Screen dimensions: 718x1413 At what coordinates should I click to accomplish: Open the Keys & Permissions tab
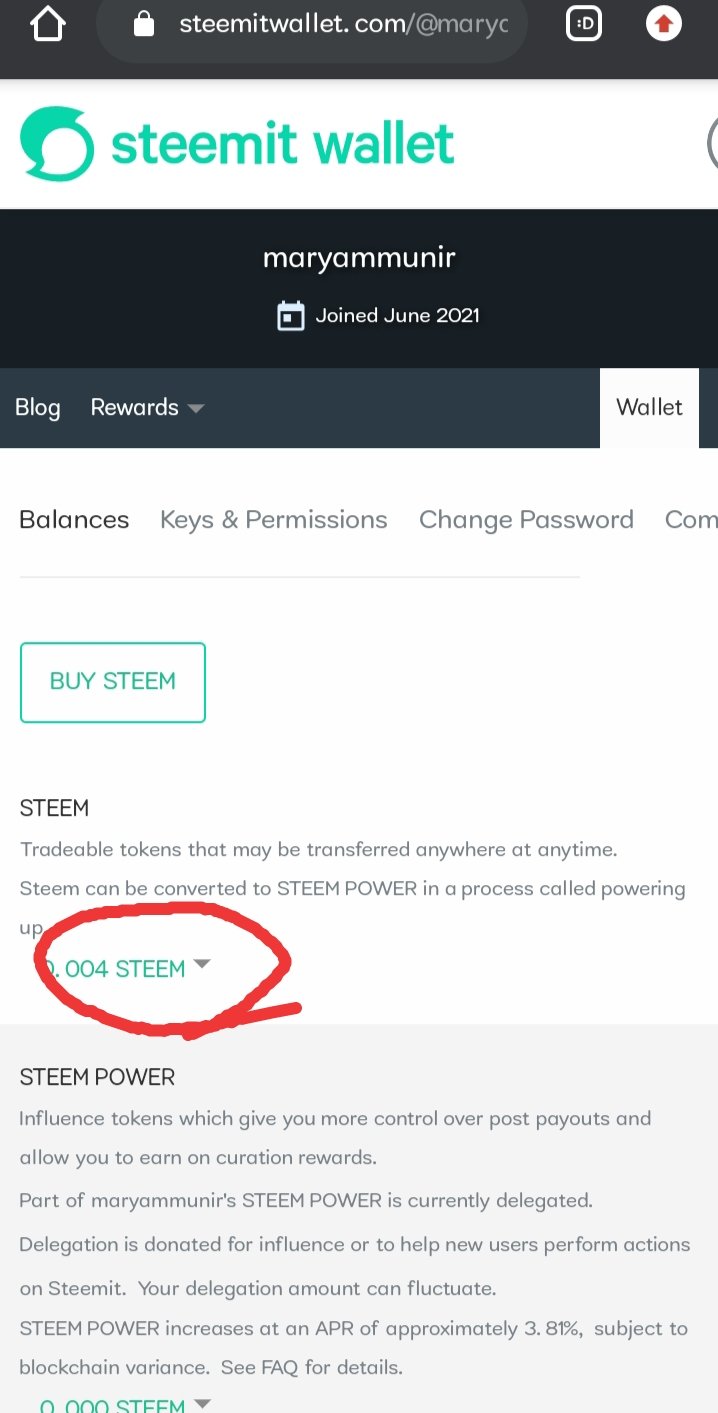pos(274,520)
